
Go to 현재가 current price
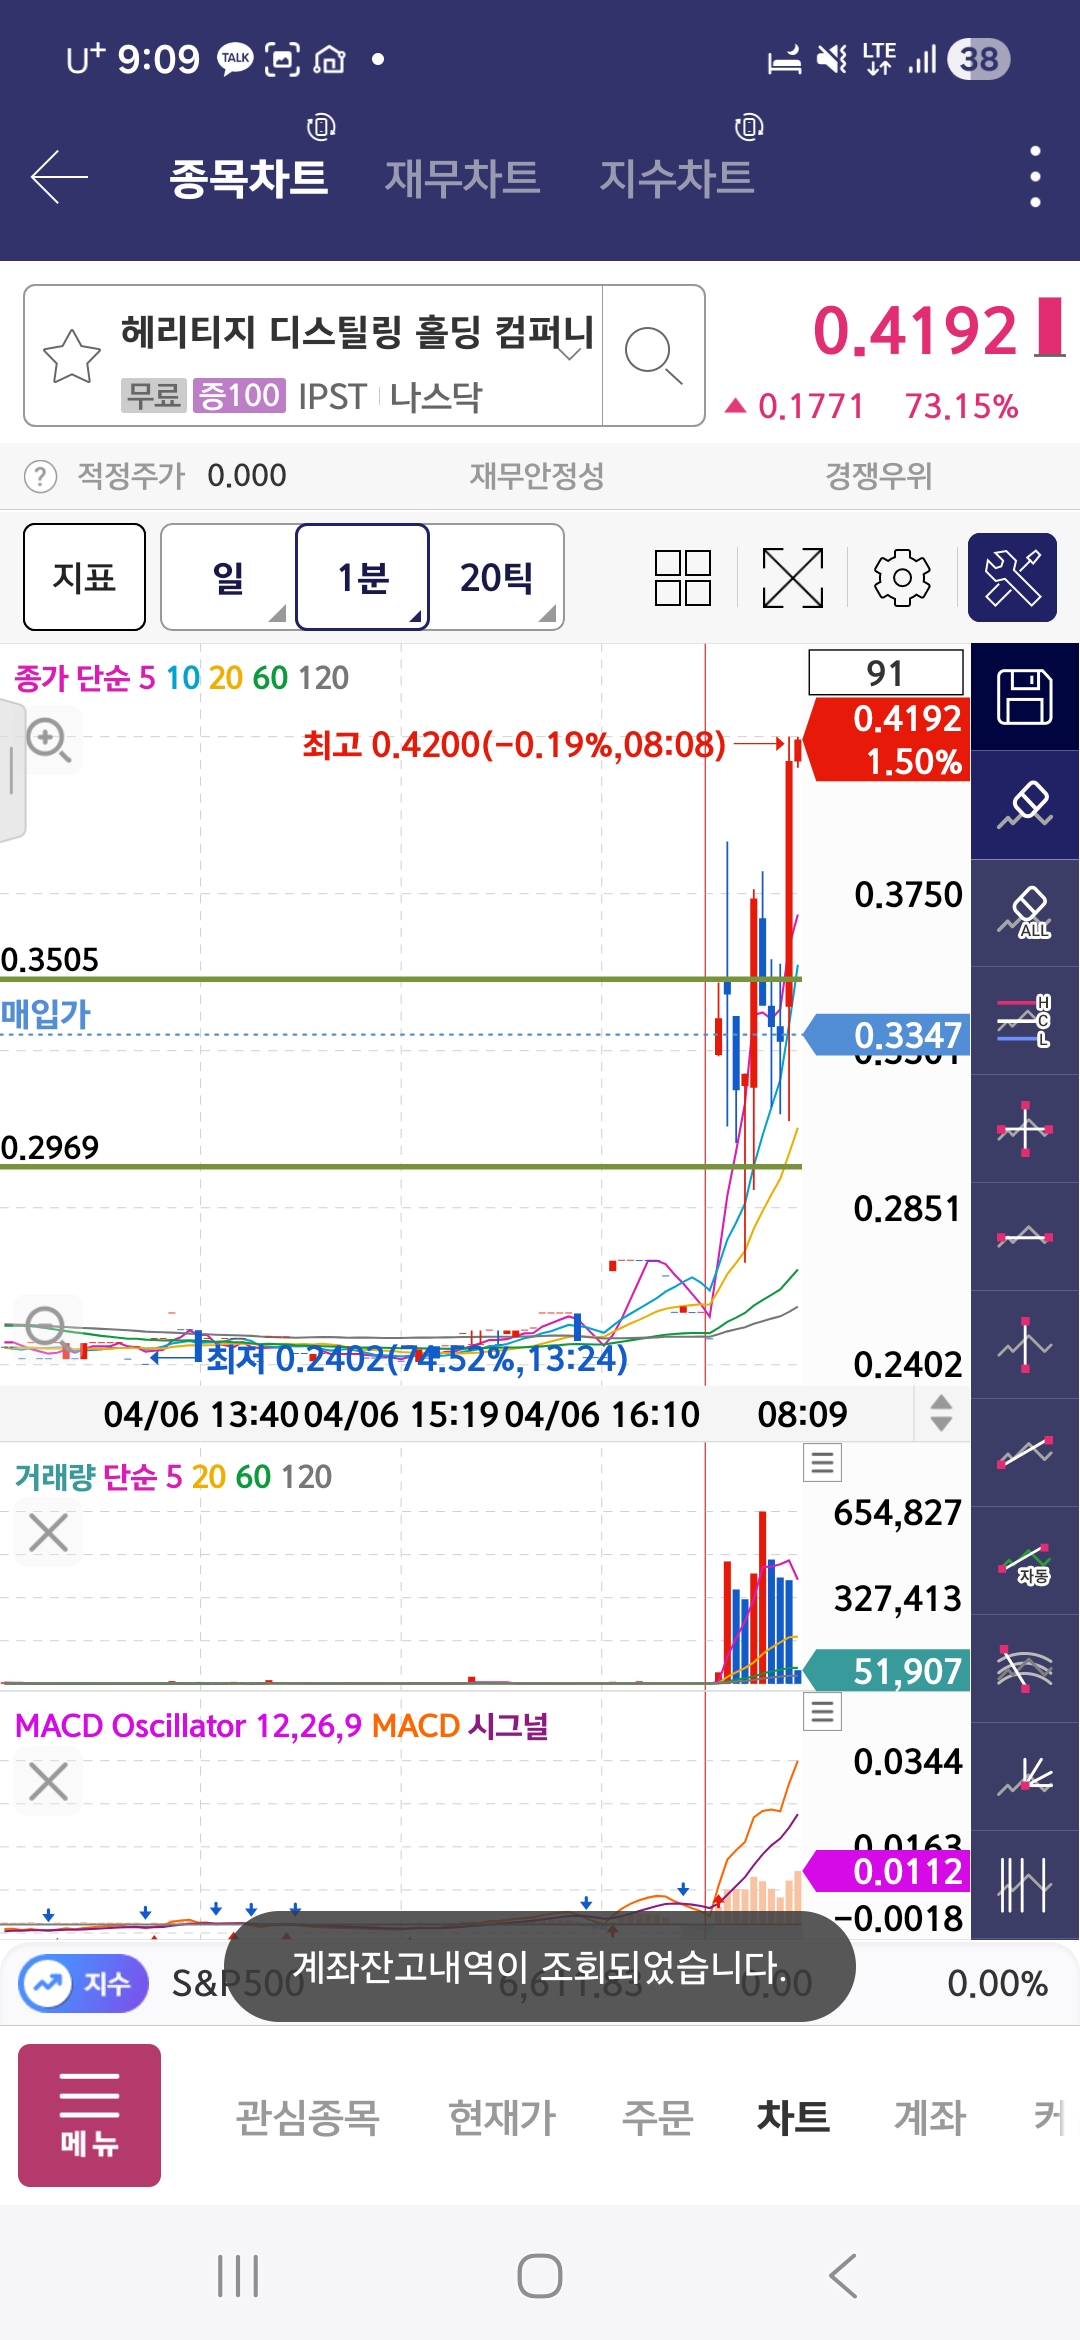coord(502,2117)
